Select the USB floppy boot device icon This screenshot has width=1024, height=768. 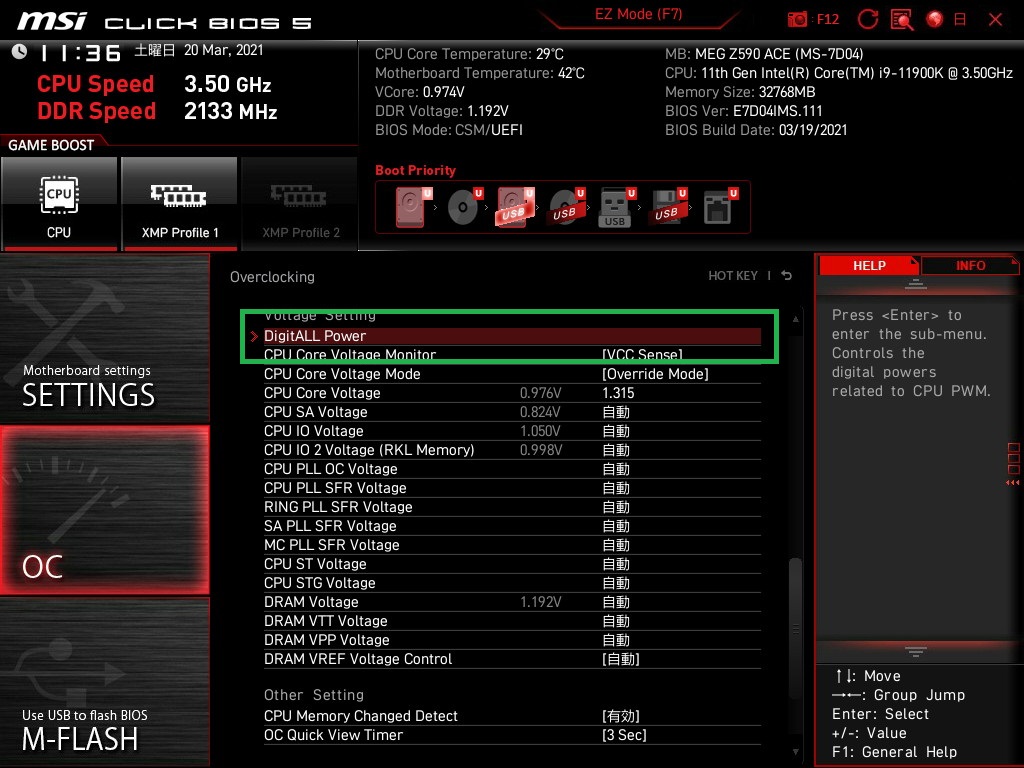pos(667,206)
